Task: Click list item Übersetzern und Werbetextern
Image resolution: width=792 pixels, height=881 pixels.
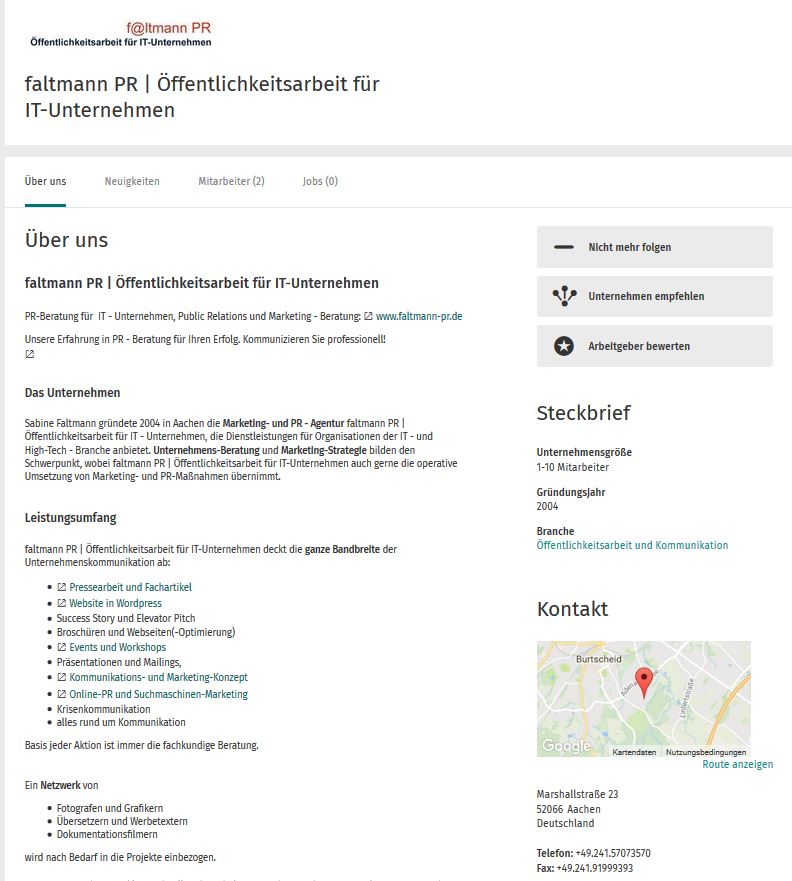Action: 122,821
